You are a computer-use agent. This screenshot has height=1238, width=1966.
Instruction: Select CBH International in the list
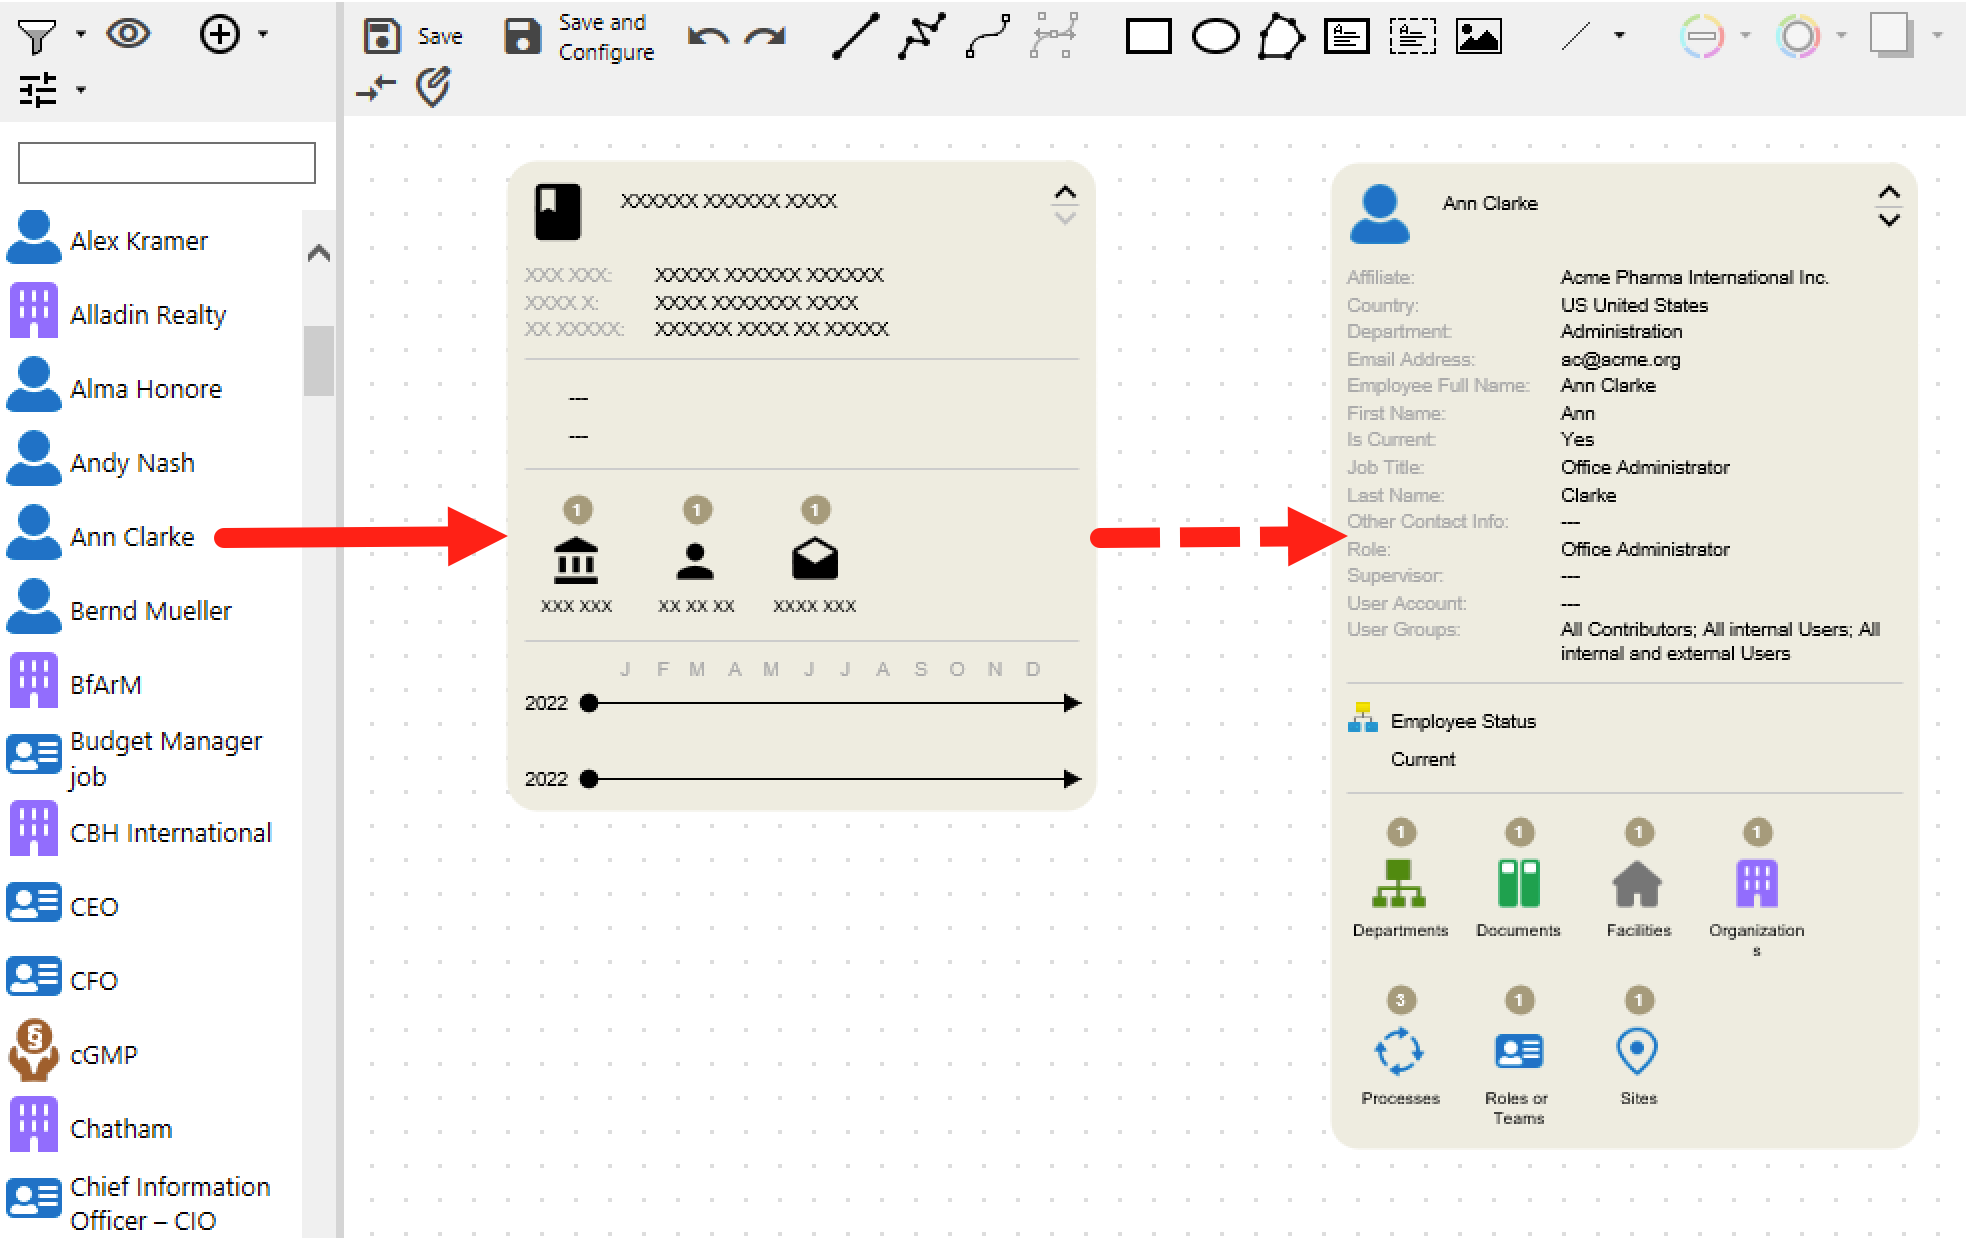point(170,833)
